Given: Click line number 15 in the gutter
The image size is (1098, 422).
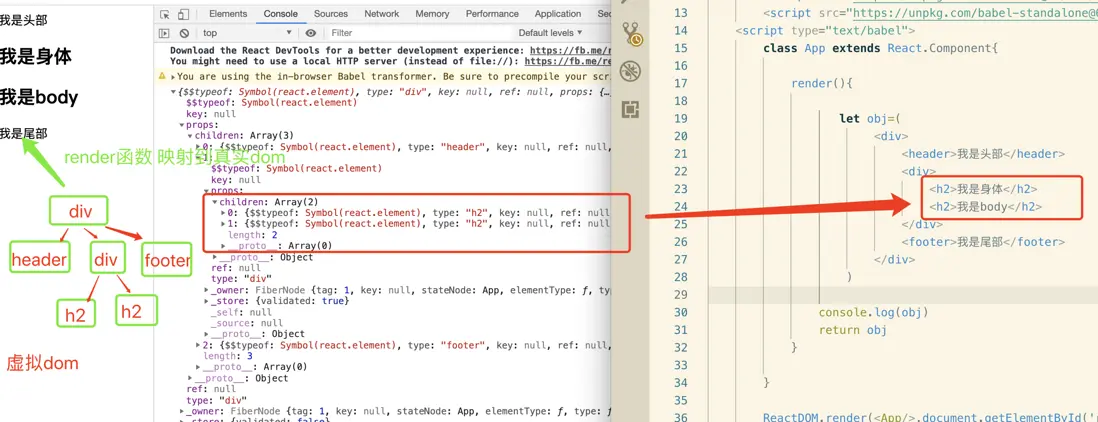Looking at the screenshot, I should coord(681,48).
